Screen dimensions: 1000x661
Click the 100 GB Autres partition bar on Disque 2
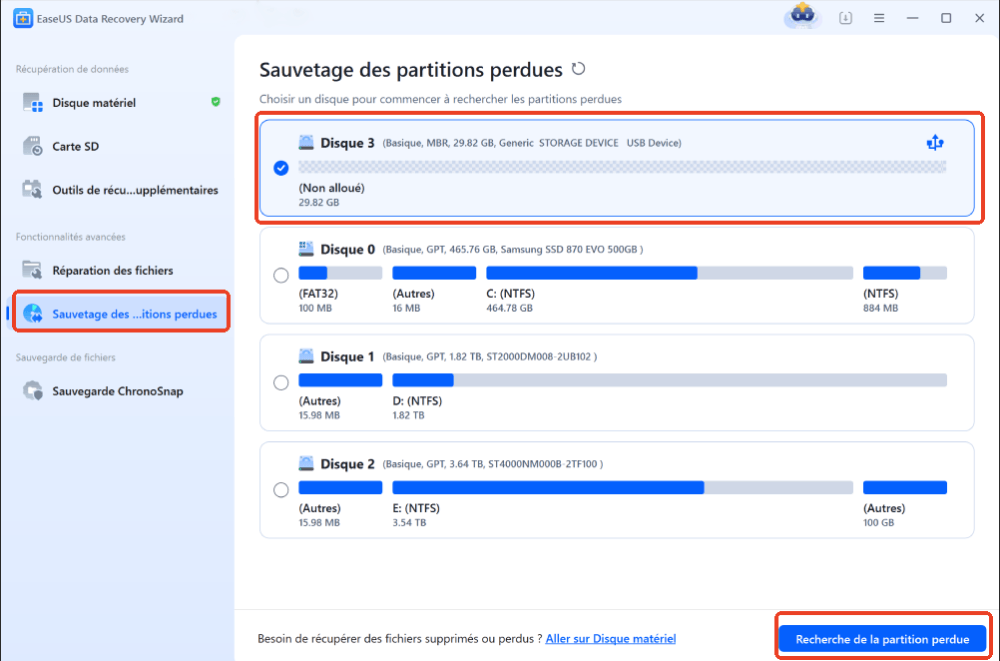[905, 487]
